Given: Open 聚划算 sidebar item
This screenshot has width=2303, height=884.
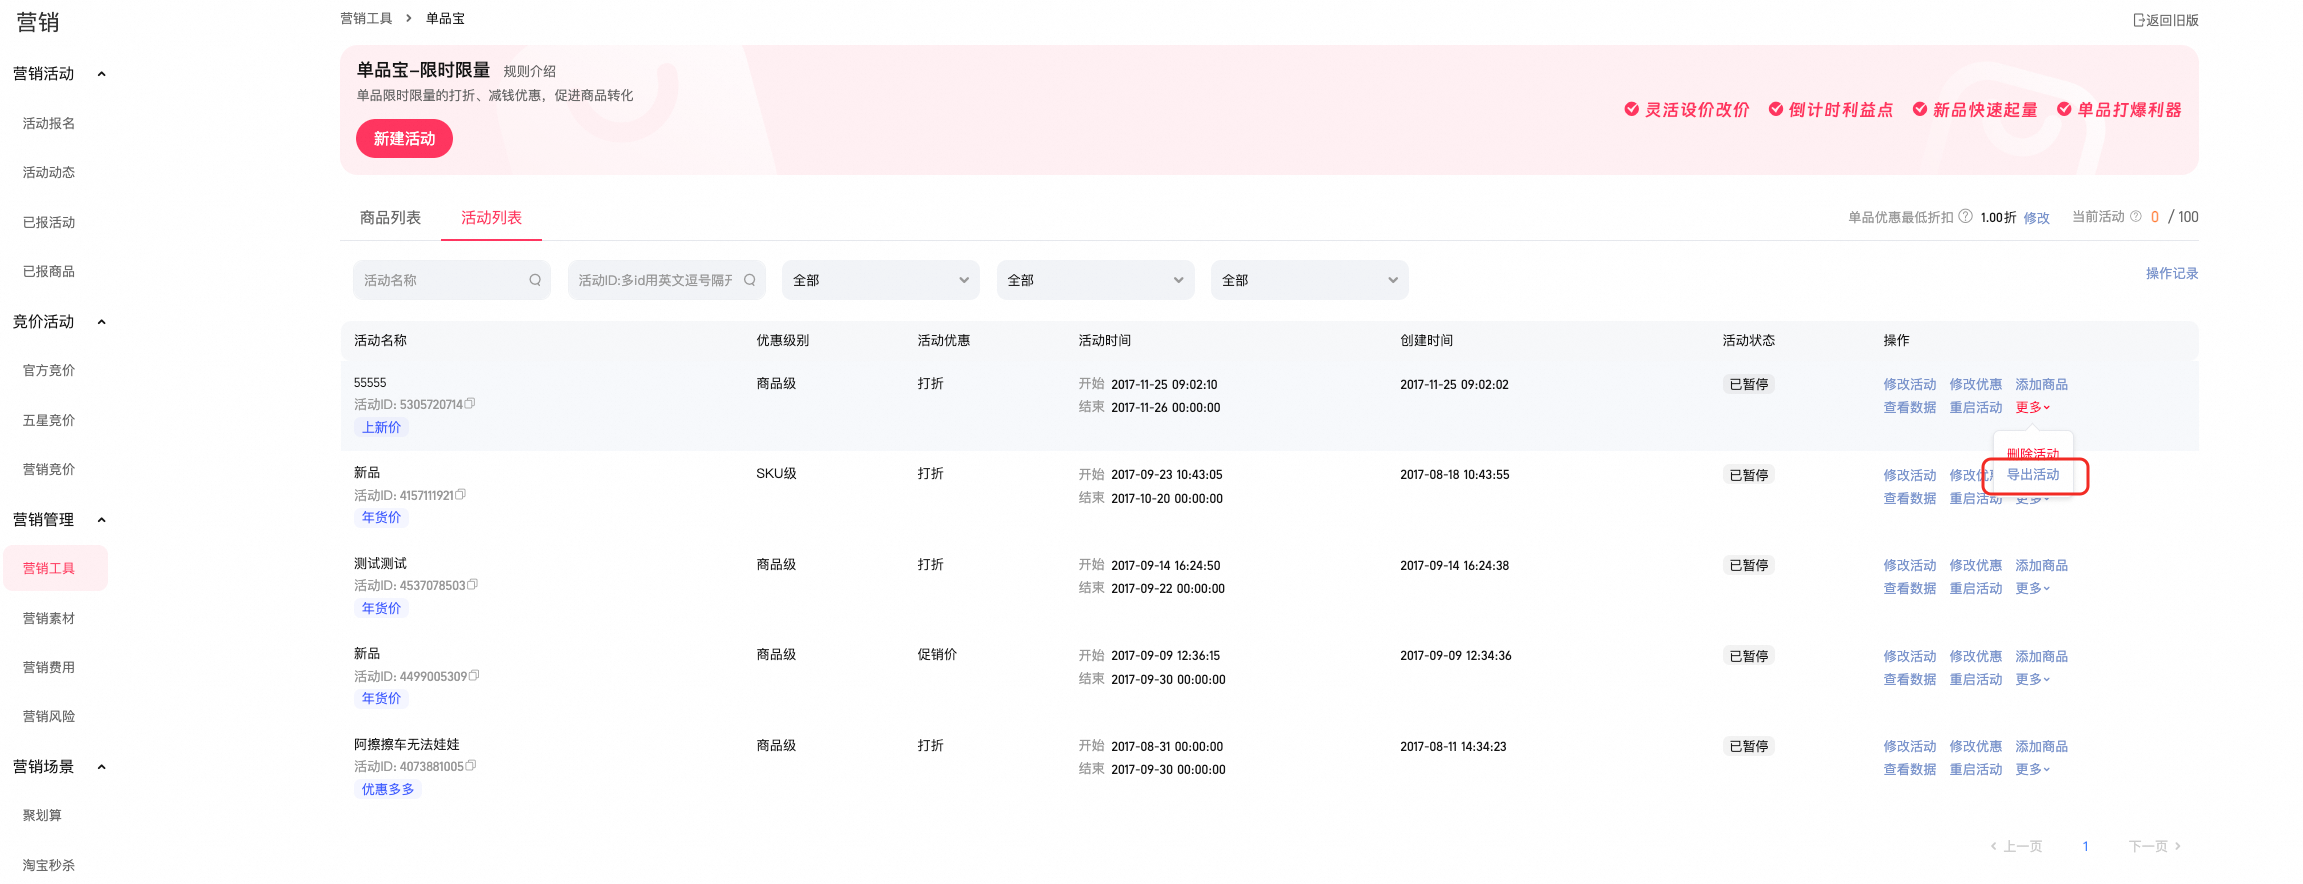Looking at the screenshot, I should (x=42, y=815).
